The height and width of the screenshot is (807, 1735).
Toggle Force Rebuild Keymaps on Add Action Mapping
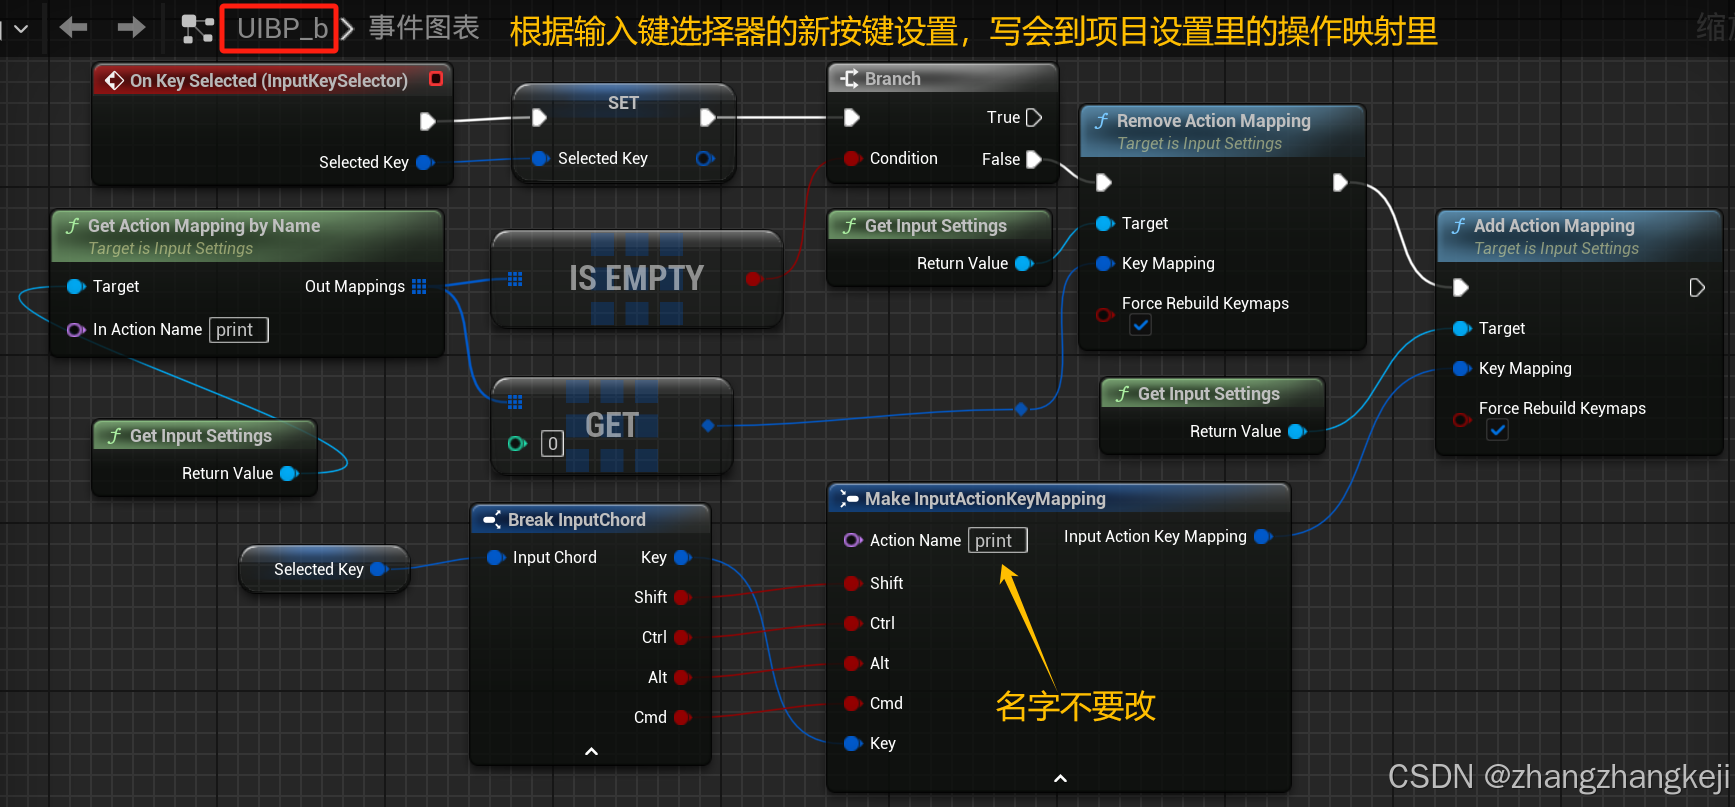[x=1497, y=430]
